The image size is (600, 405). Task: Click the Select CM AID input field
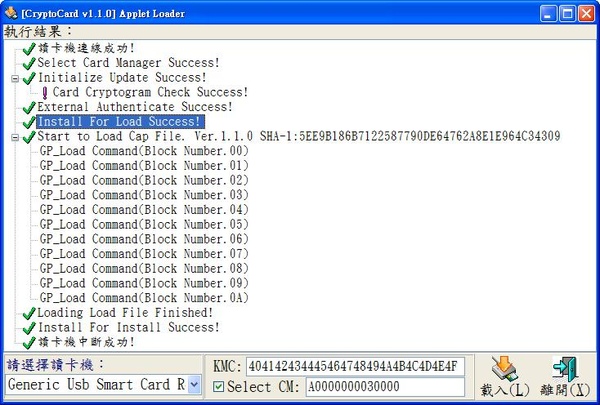pos(385,387)
